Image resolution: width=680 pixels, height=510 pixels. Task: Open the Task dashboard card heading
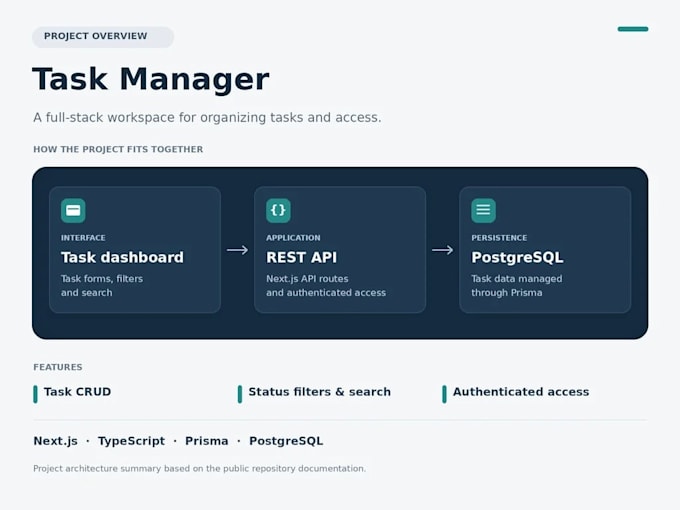click(x=122, y=257)
